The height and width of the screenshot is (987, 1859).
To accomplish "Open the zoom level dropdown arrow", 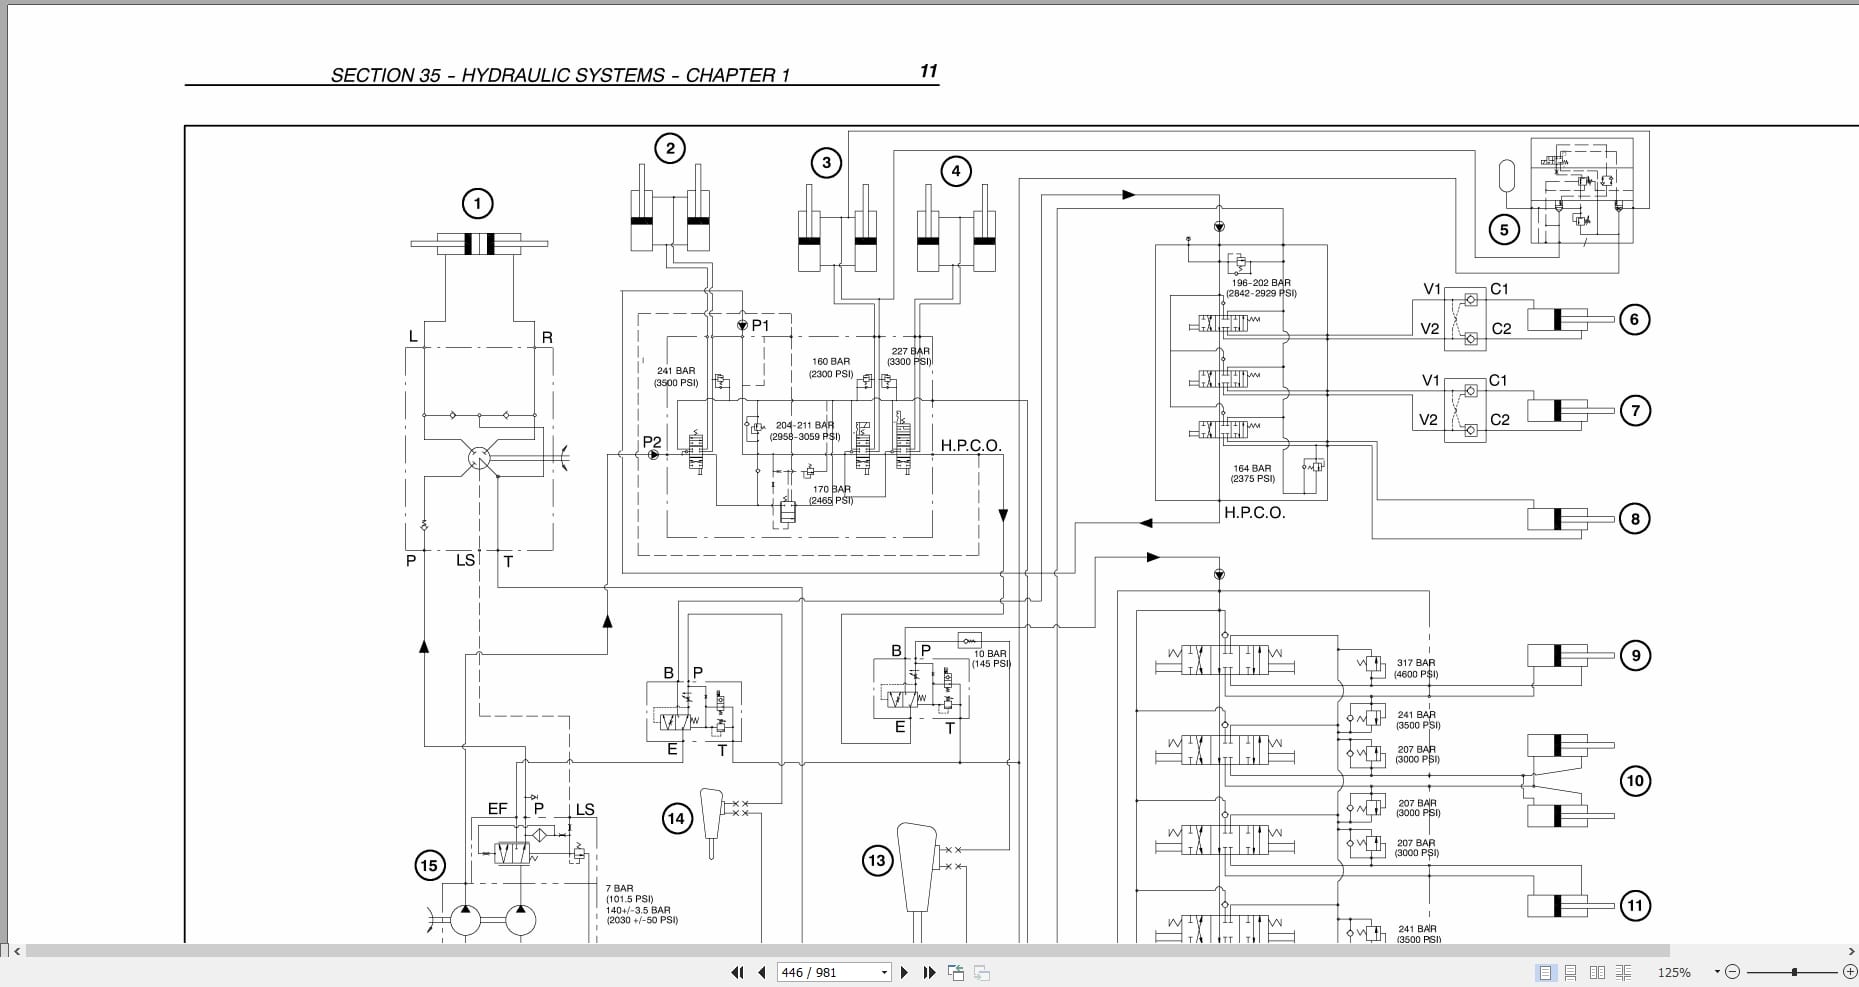I will point(1717,972).
